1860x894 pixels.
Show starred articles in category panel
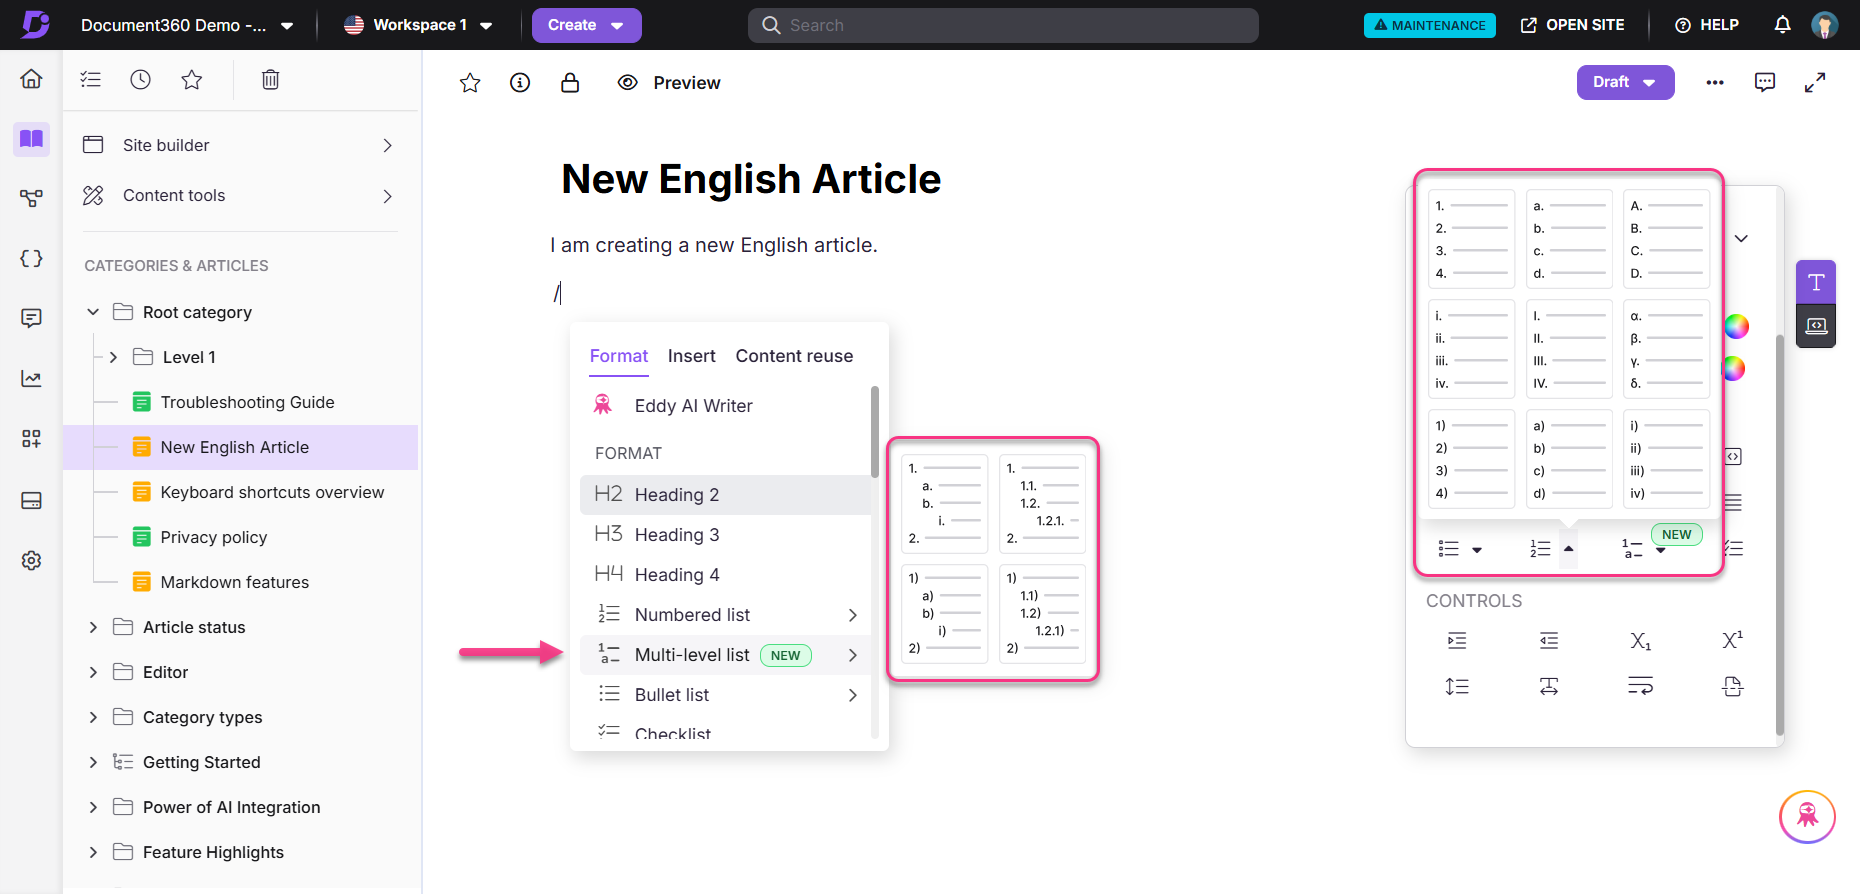tap(192, 80)
